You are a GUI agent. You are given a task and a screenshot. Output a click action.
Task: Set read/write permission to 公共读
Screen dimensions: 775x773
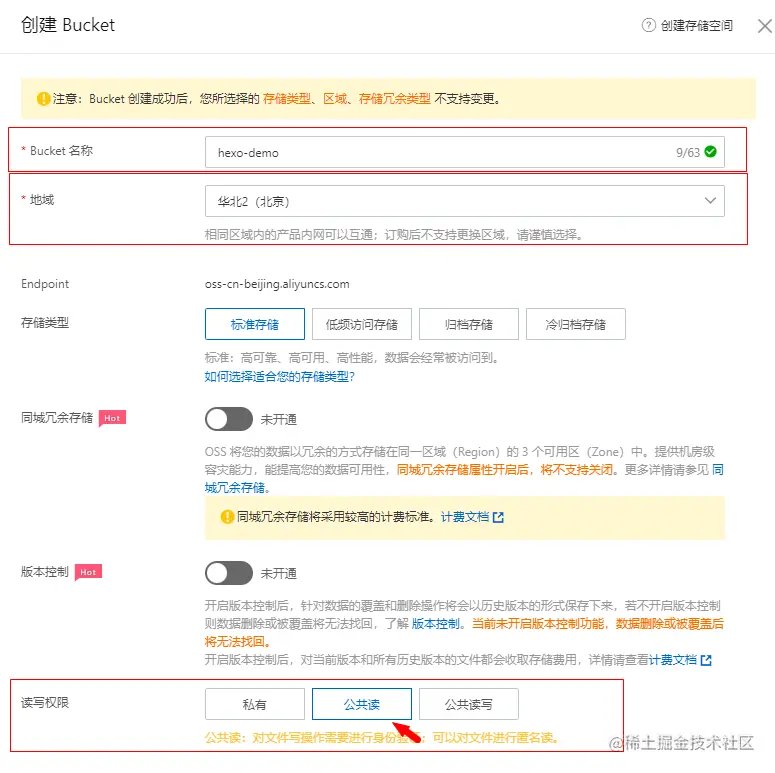click(362, 704)
